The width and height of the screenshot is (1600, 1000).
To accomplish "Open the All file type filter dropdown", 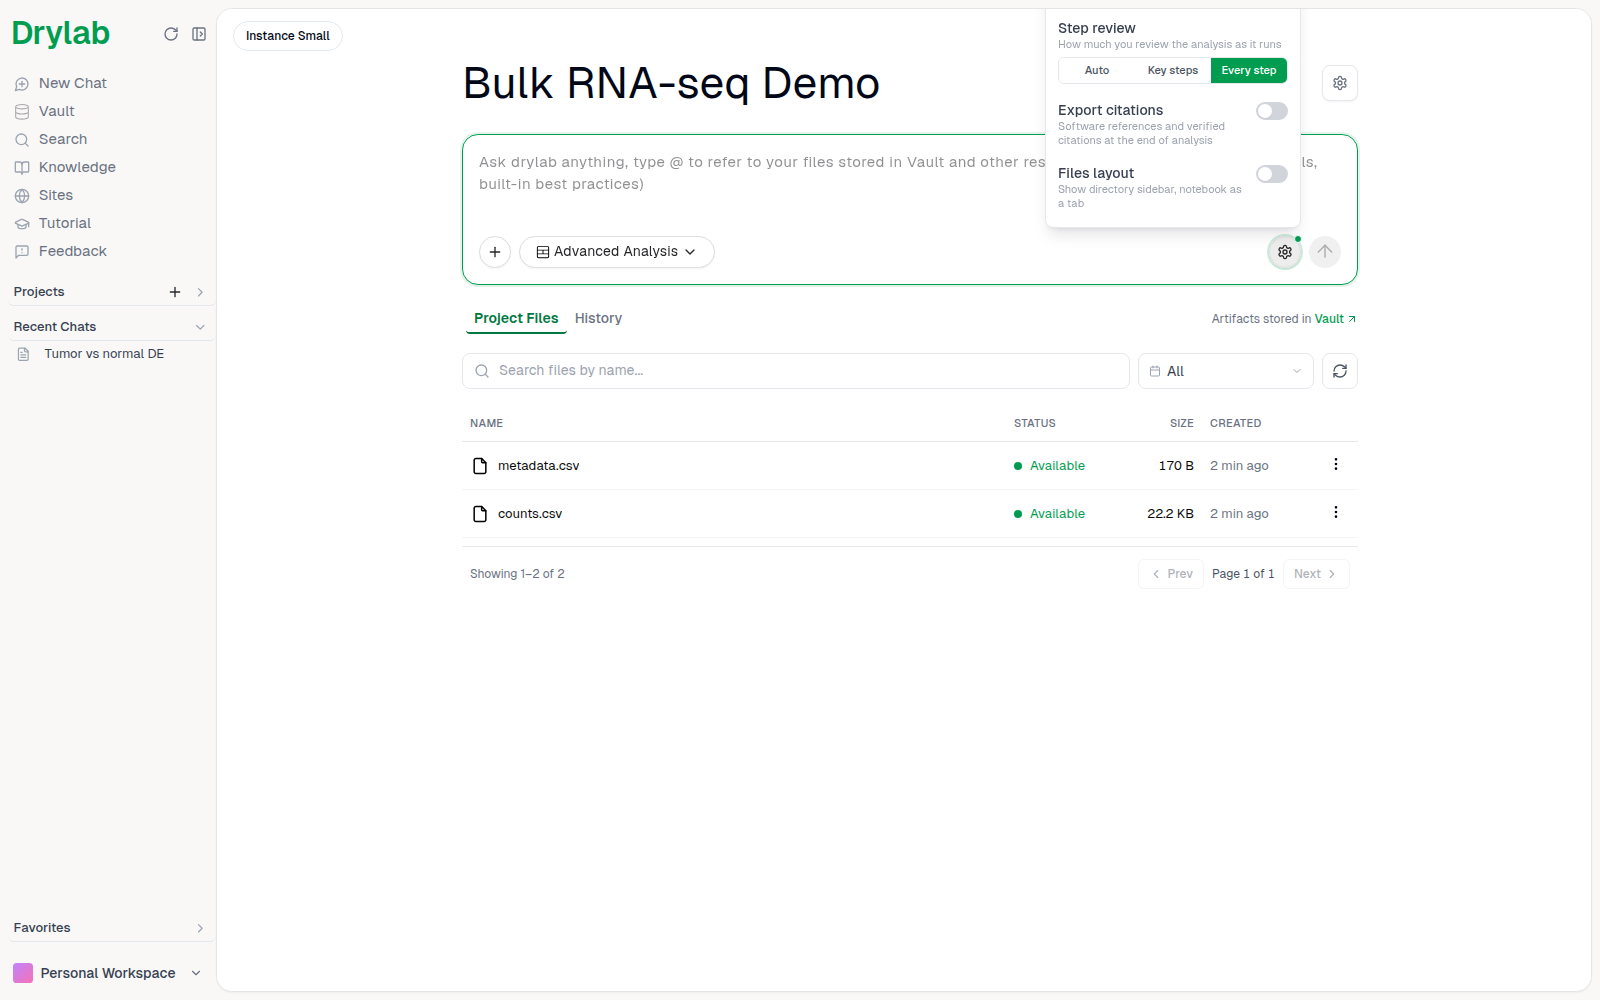I will pos(1226,371).
